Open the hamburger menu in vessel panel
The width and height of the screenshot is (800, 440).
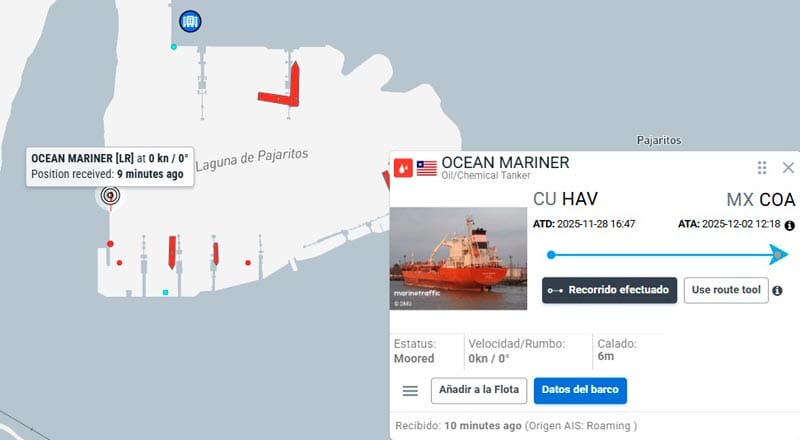coord(410,391)
